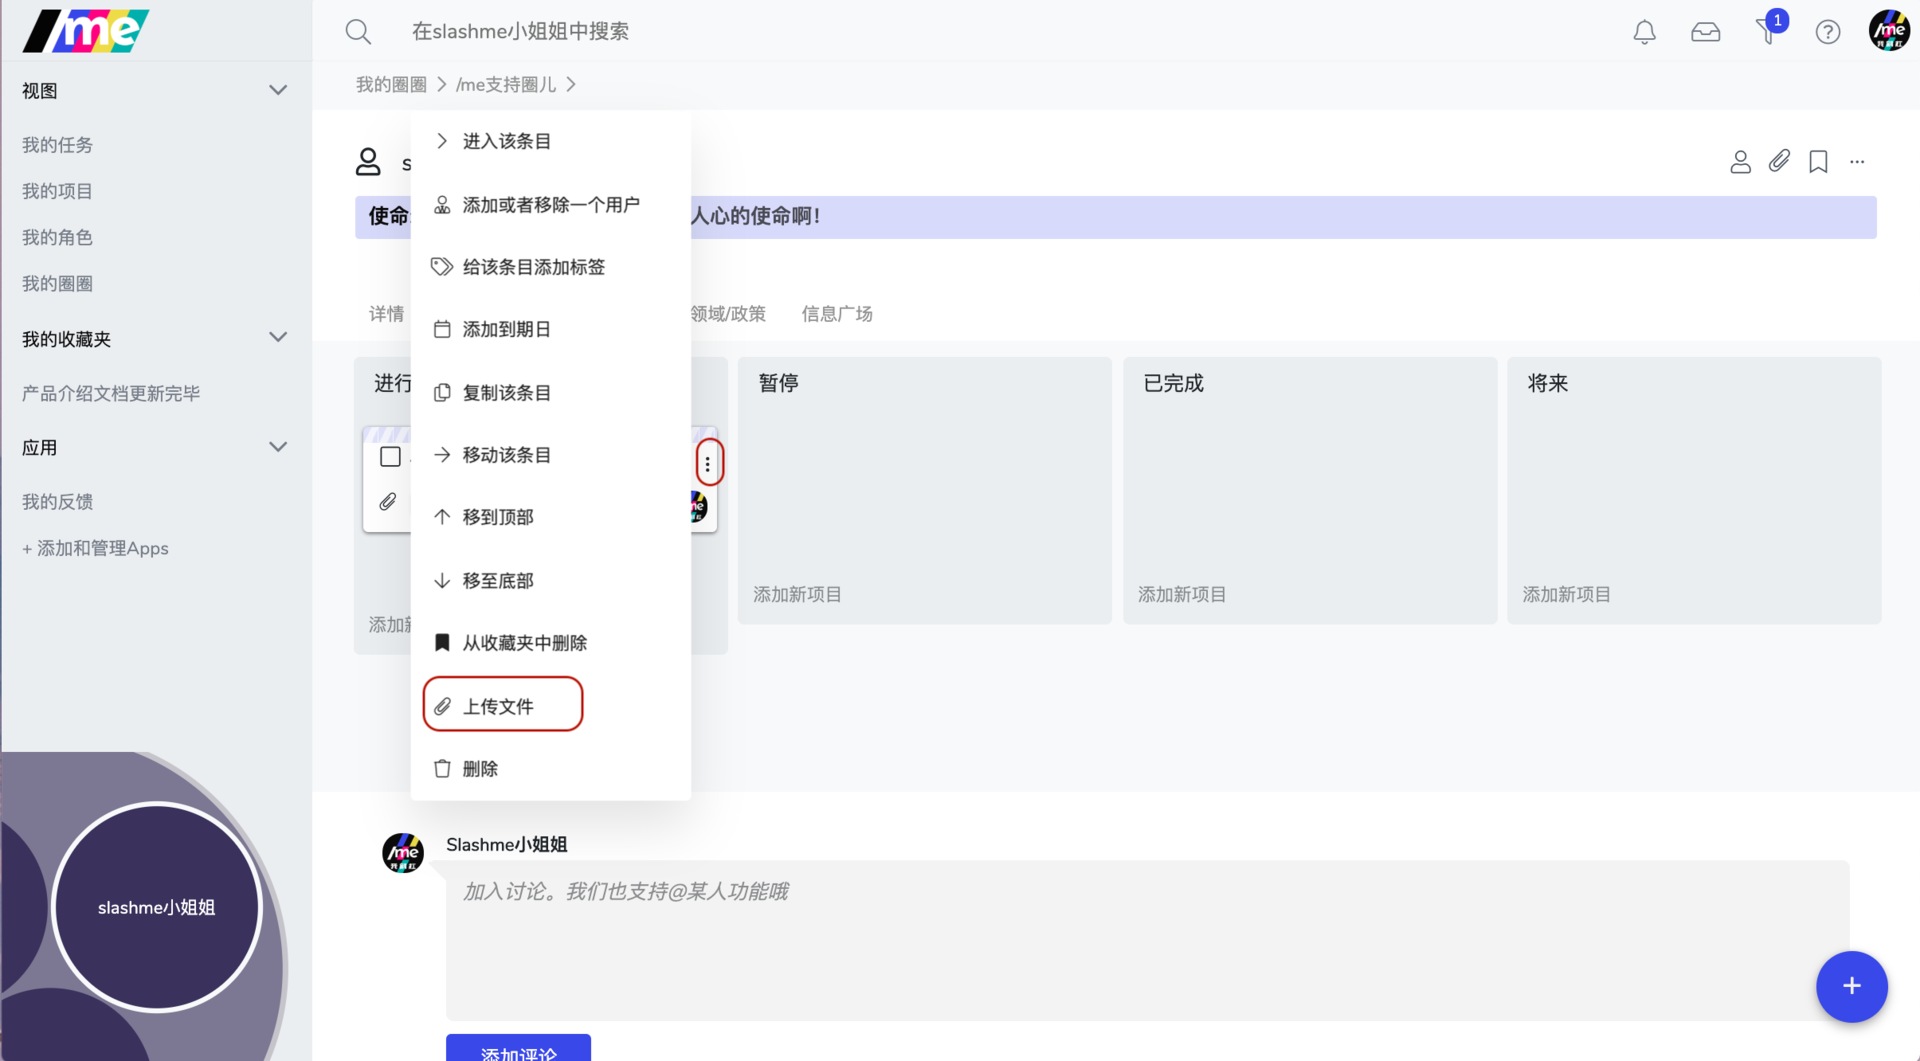This screenshot has width=1920, height=1061.
Task: Switch to the 详情 tab
Action: click(386, 314)
